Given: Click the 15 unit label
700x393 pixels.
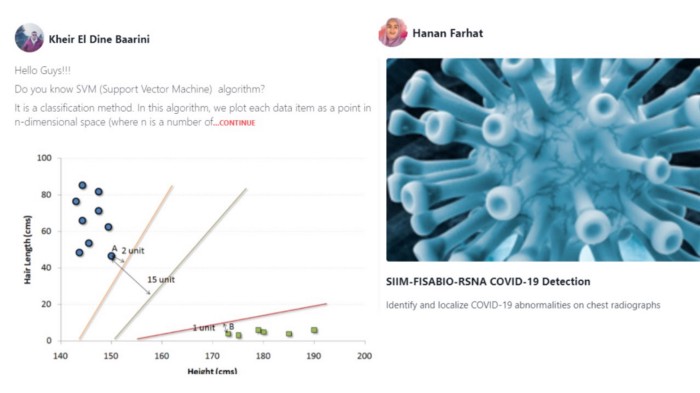Looking at the screenshot, I should coord(161,280).
